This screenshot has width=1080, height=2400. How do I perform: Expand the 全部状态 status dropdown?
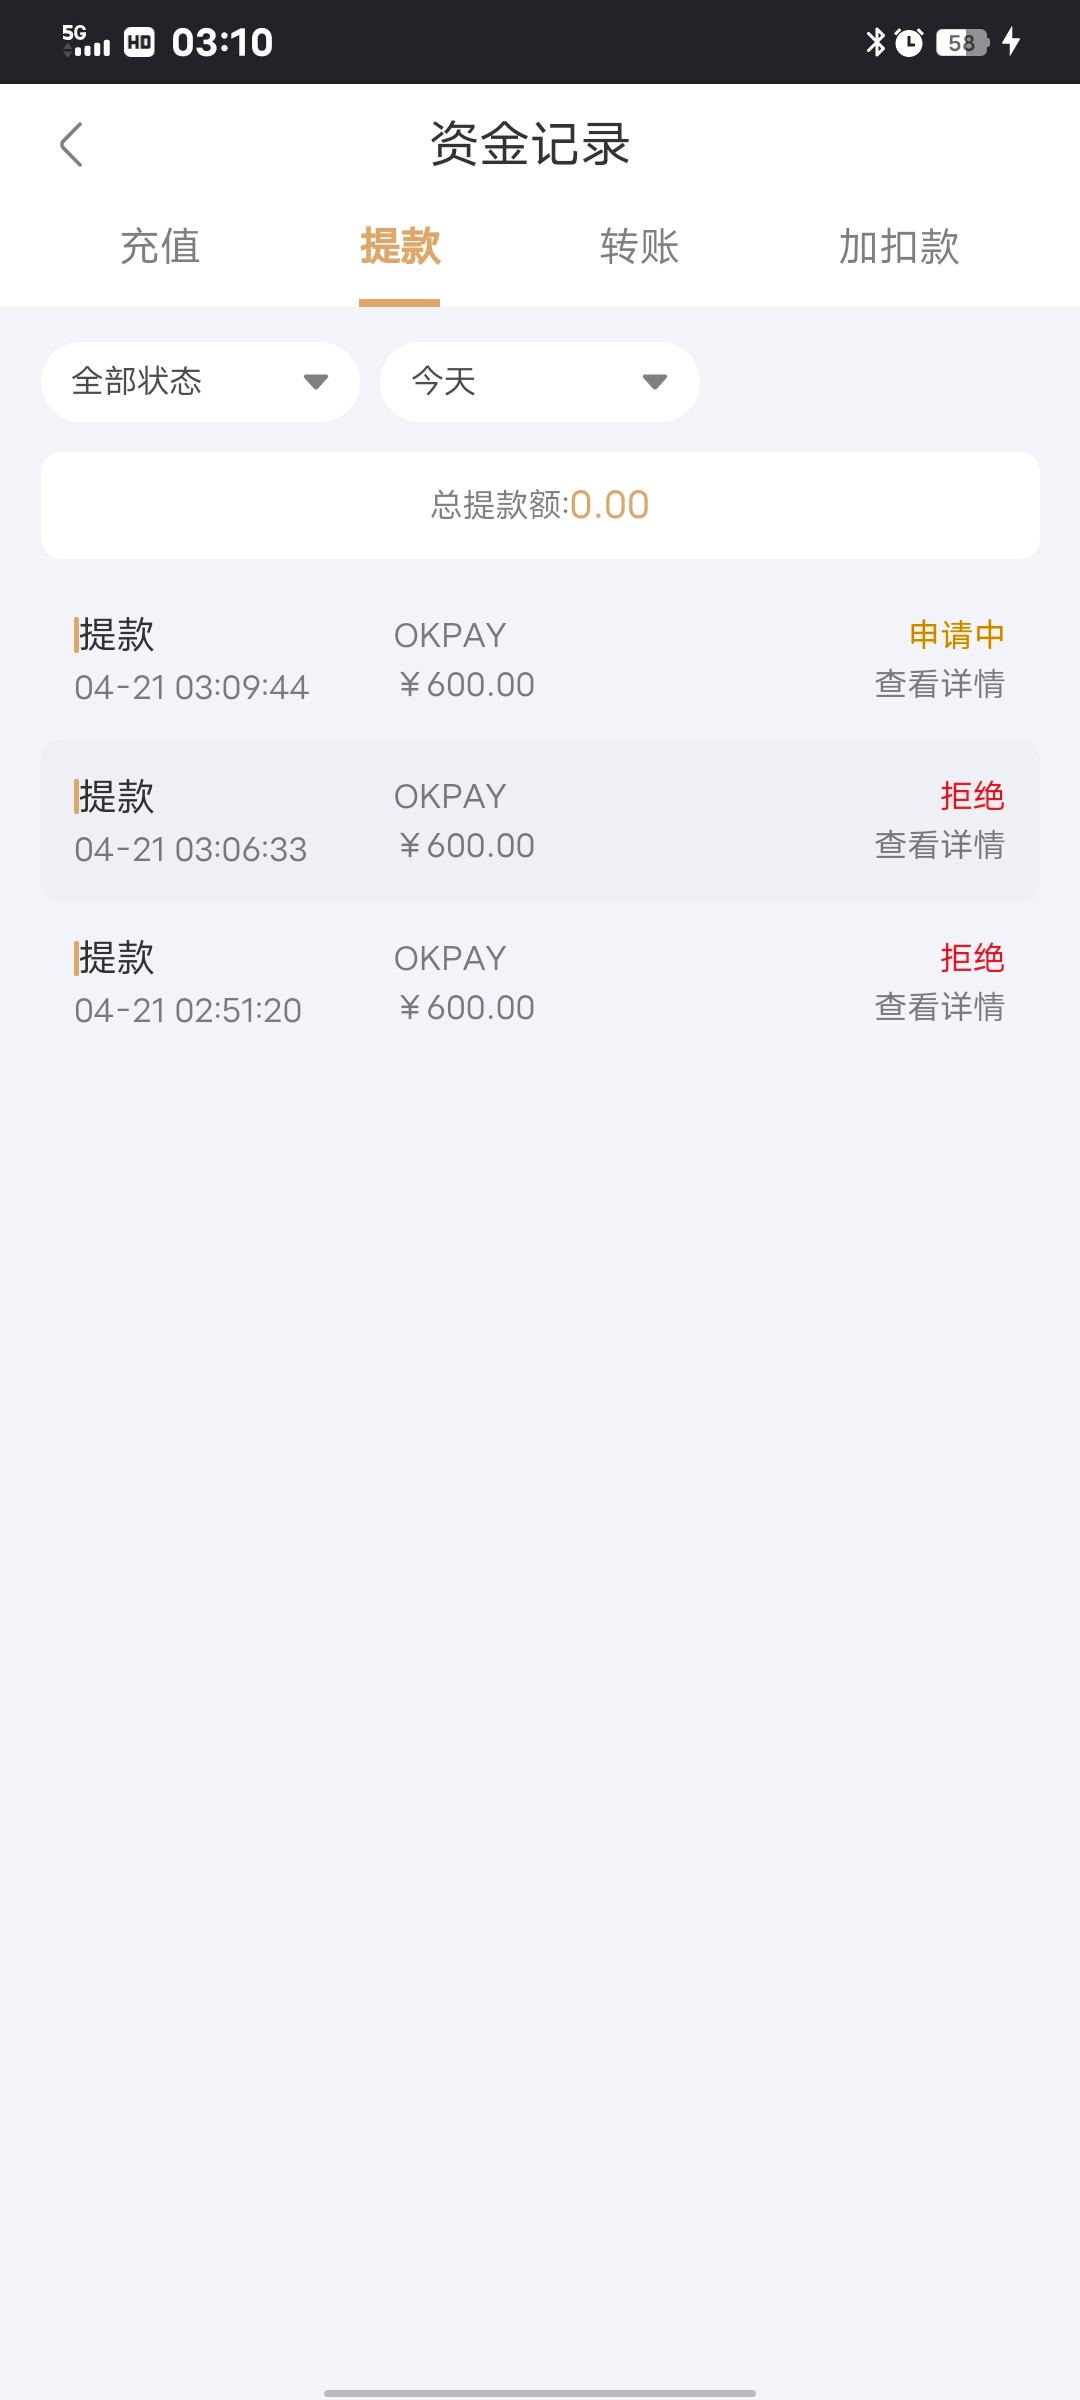pos(200,382)
